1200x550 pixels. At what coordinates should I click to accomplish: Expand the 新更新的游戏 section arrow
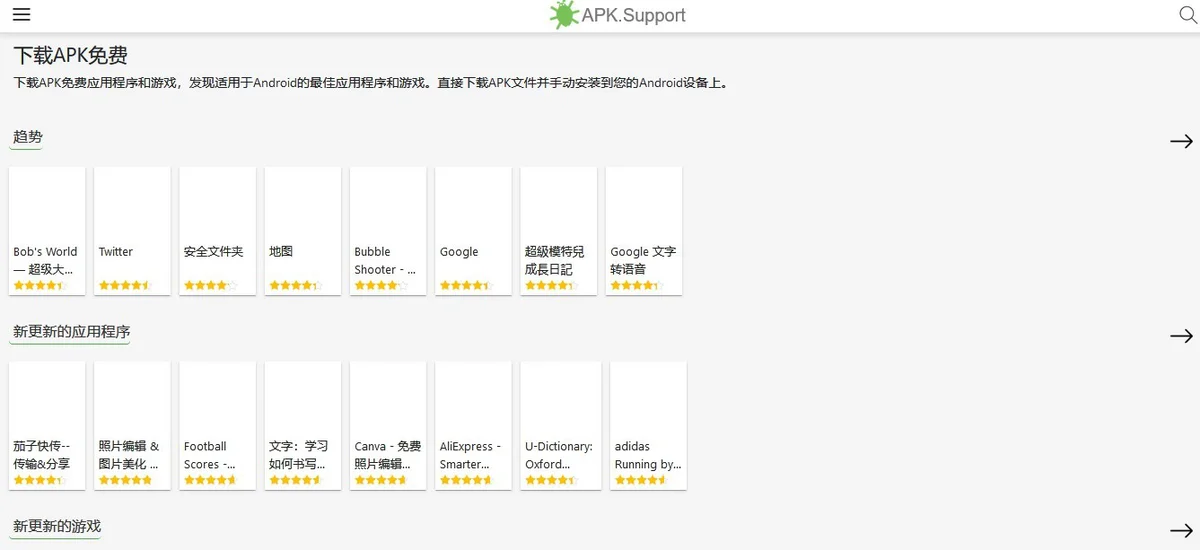1181,530
